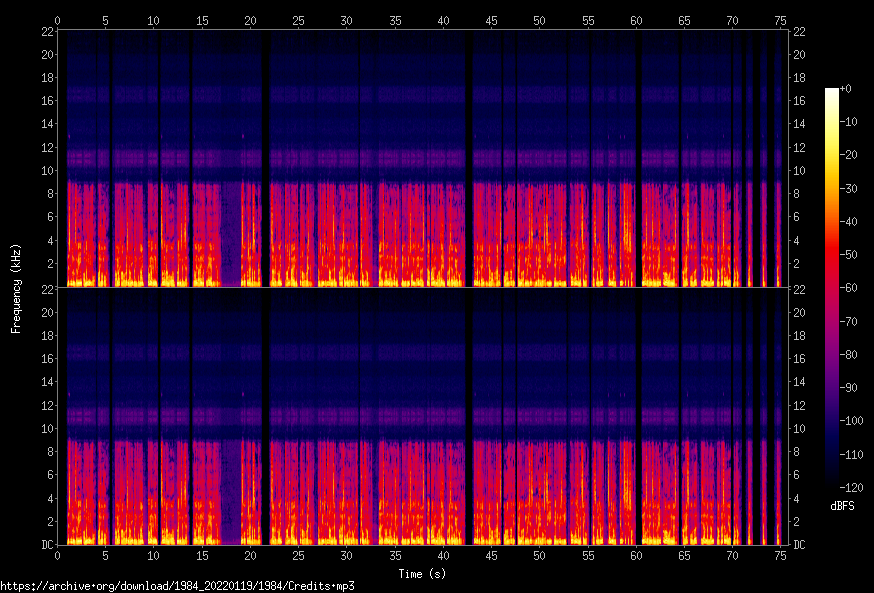Click the 0 tick on the top time axis

coord(58,20)
